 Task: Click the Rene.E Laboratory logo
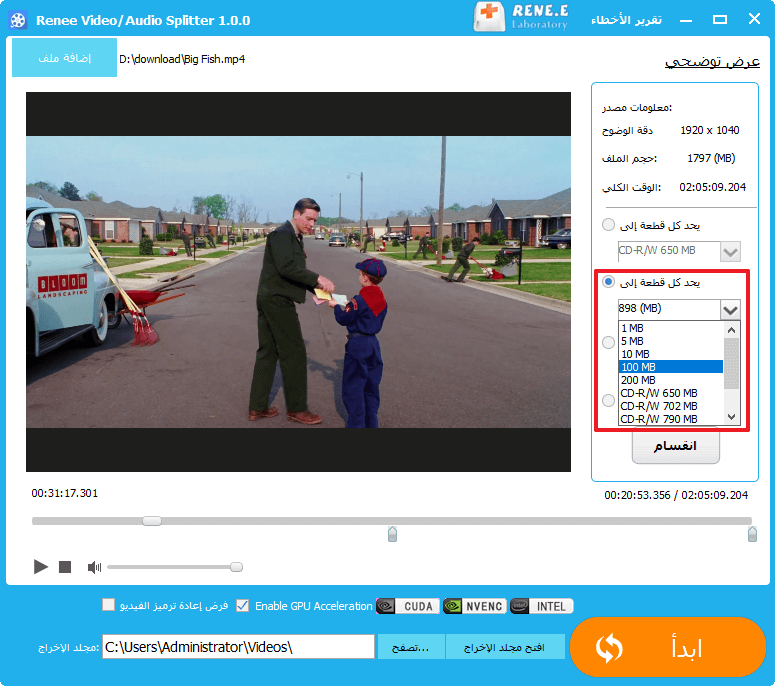coord(521,17)
